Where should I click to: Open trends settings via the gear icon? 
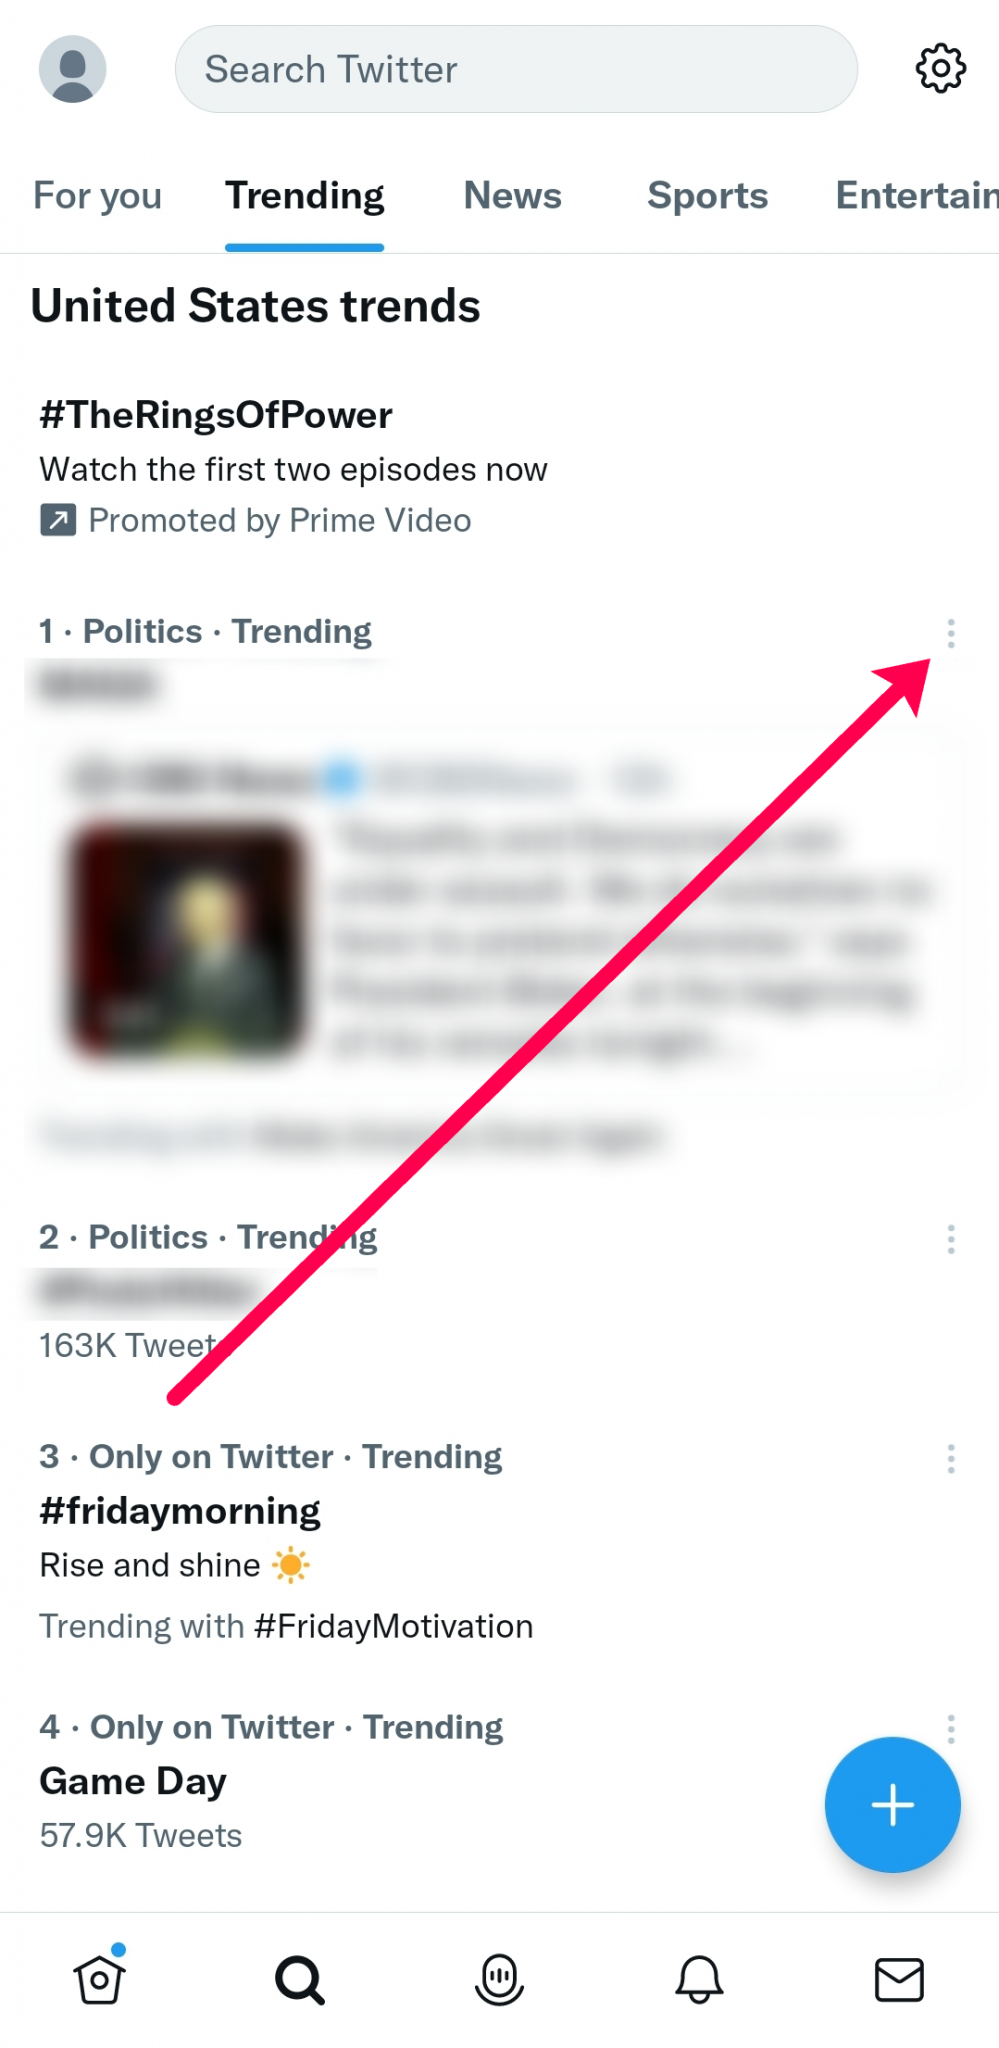(x=938, y=69)
